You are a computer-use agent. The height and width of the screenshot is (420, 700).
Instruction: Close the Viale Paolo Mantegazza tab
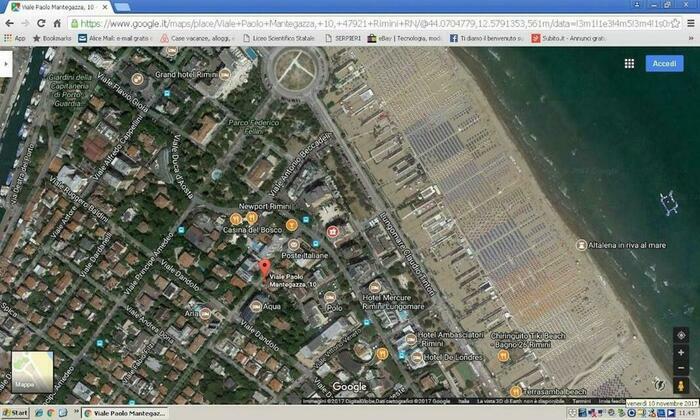[x=105, y=7]
